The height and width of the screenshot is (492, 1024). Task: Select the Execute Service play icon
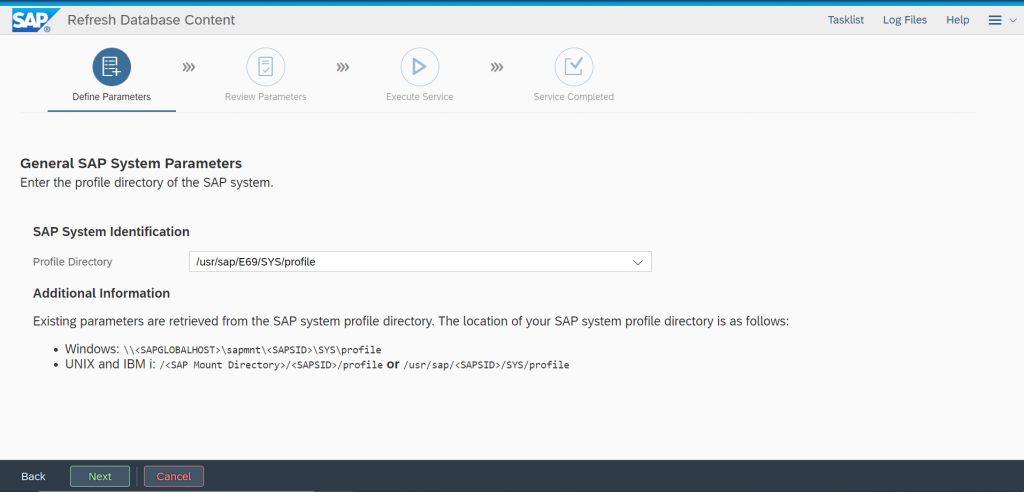click(x=420, y=67)
